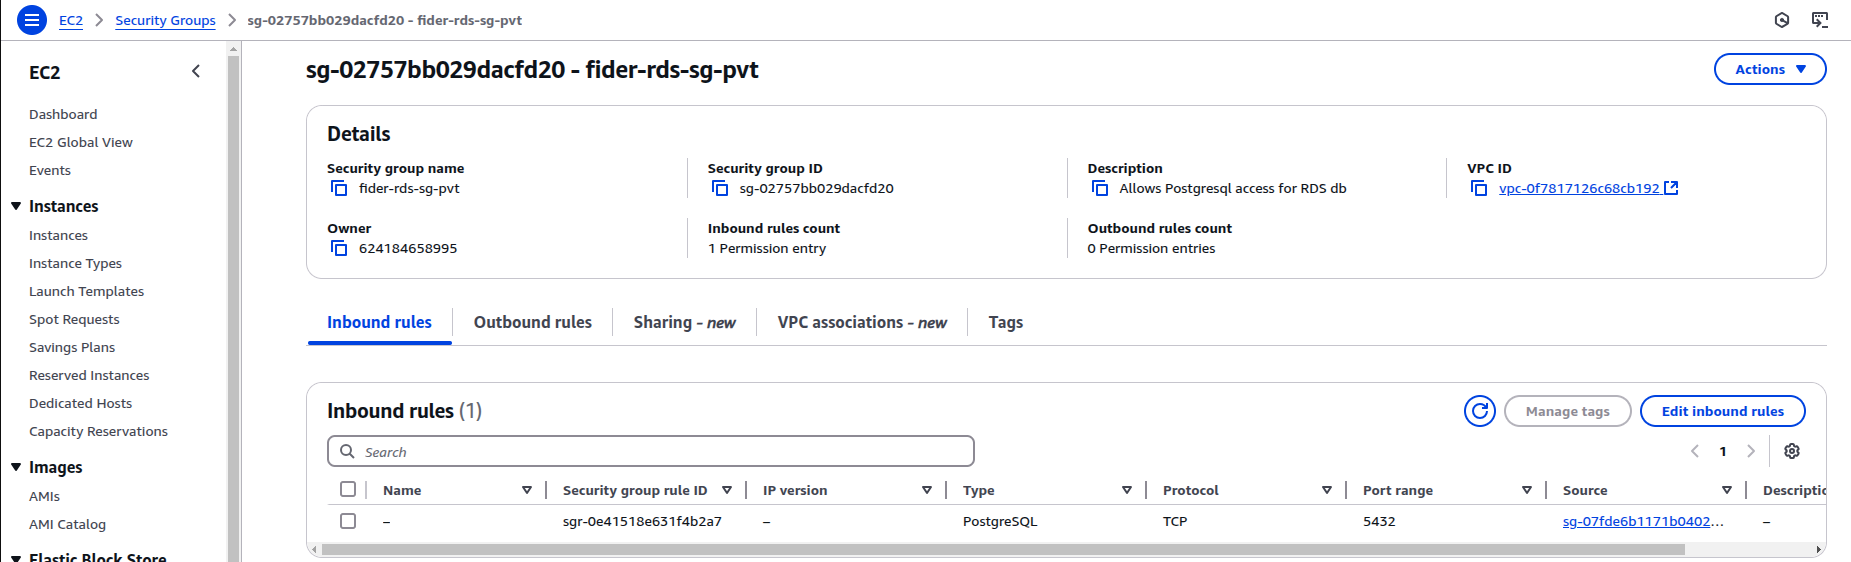Viewport: 1851px width, 562px height.
Task: Collapse the Images sidebar section
Action: [x=16, y=467]
